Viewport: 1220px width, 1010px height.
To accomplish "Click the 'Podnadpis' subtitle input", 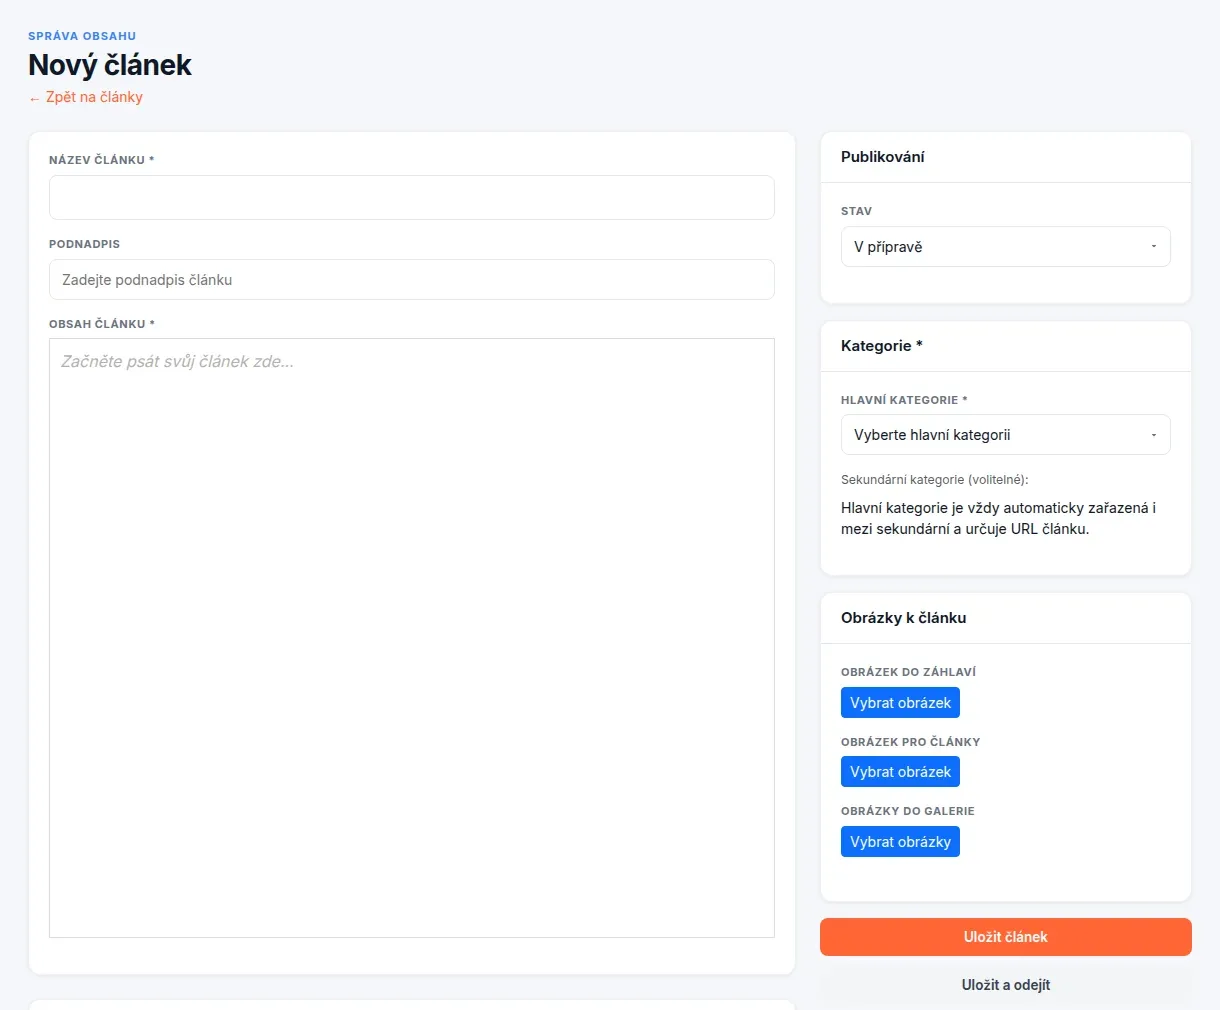I will (x=412, y=280).
